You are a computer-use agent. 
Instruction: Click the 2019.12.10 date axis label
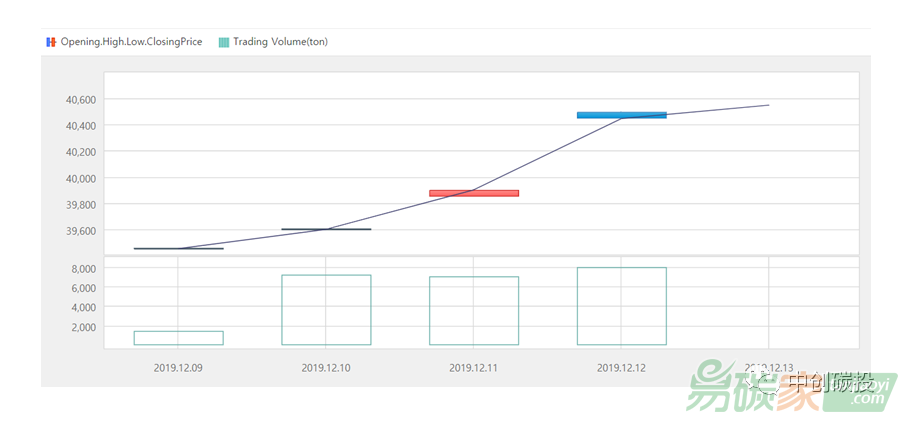click(x=326, y=368)
